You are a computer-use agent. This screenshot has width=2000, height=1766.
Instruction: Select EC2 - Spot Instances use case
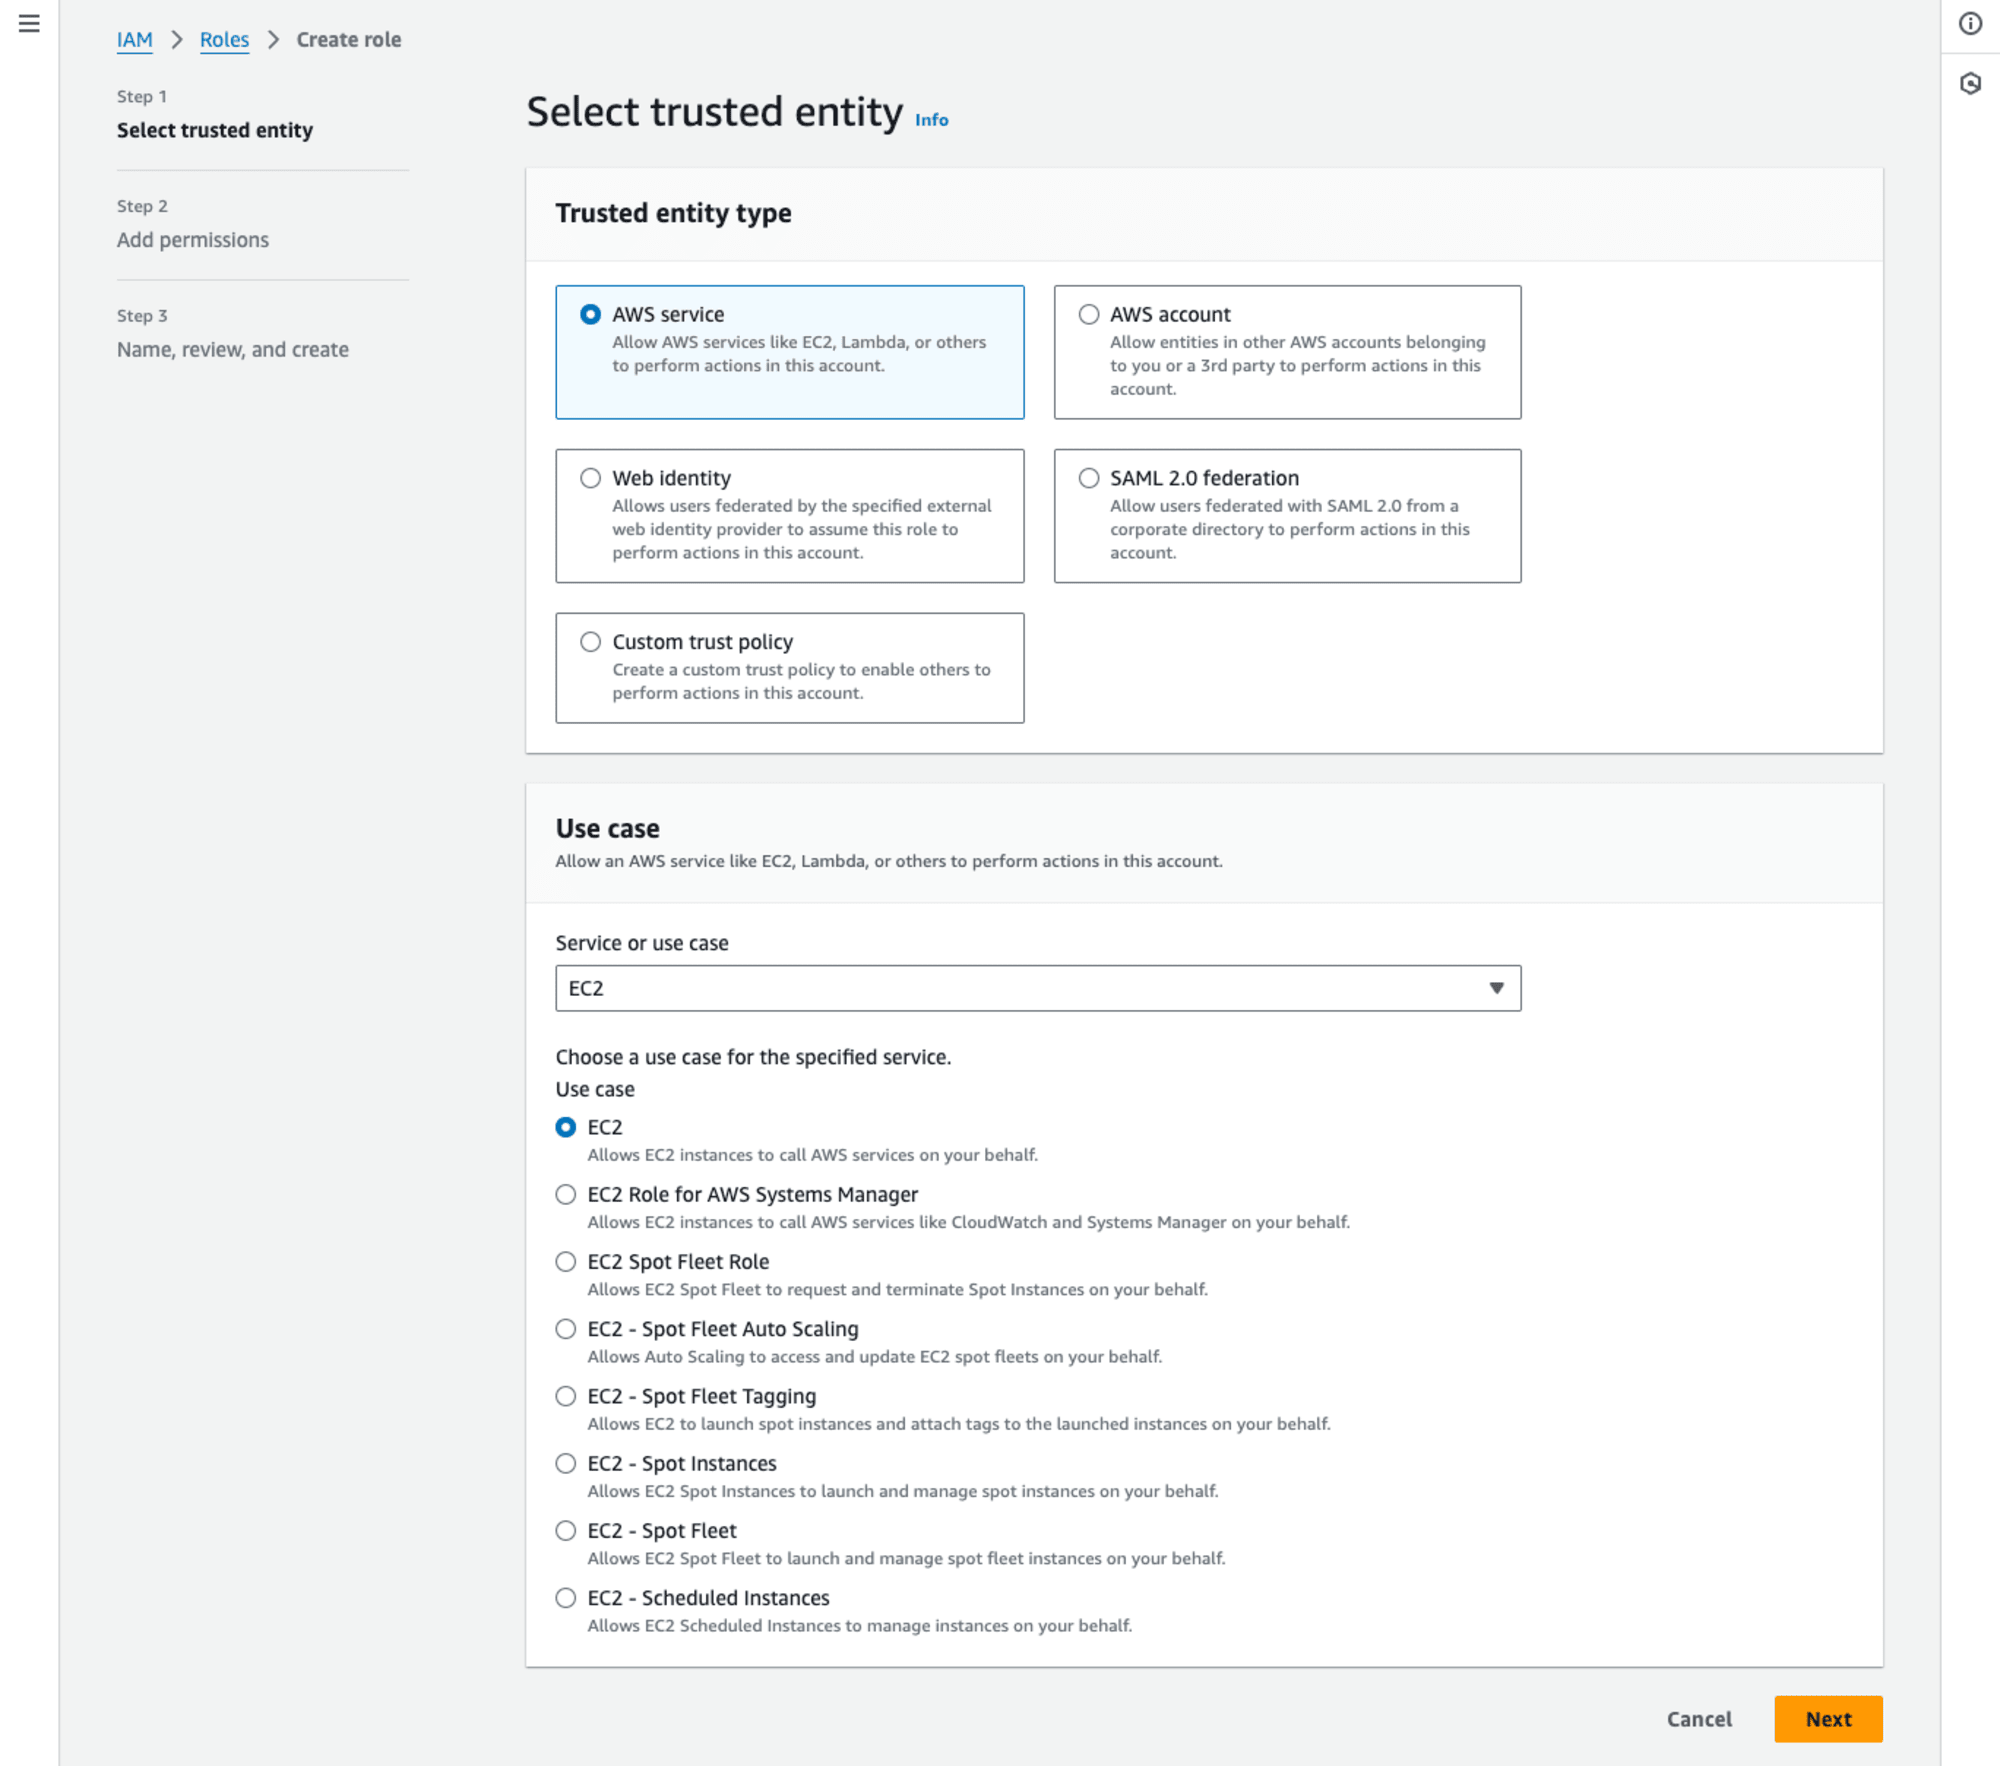point(566,1463)
